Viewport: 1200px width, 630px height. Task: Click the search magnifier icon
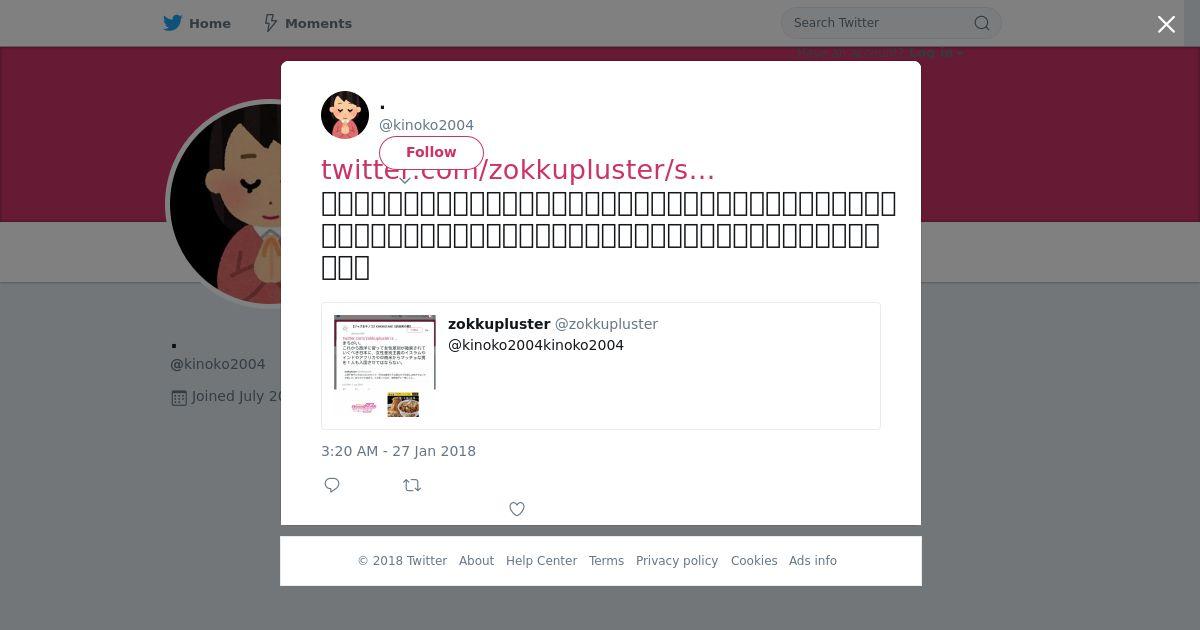click(x=982, y=23)
